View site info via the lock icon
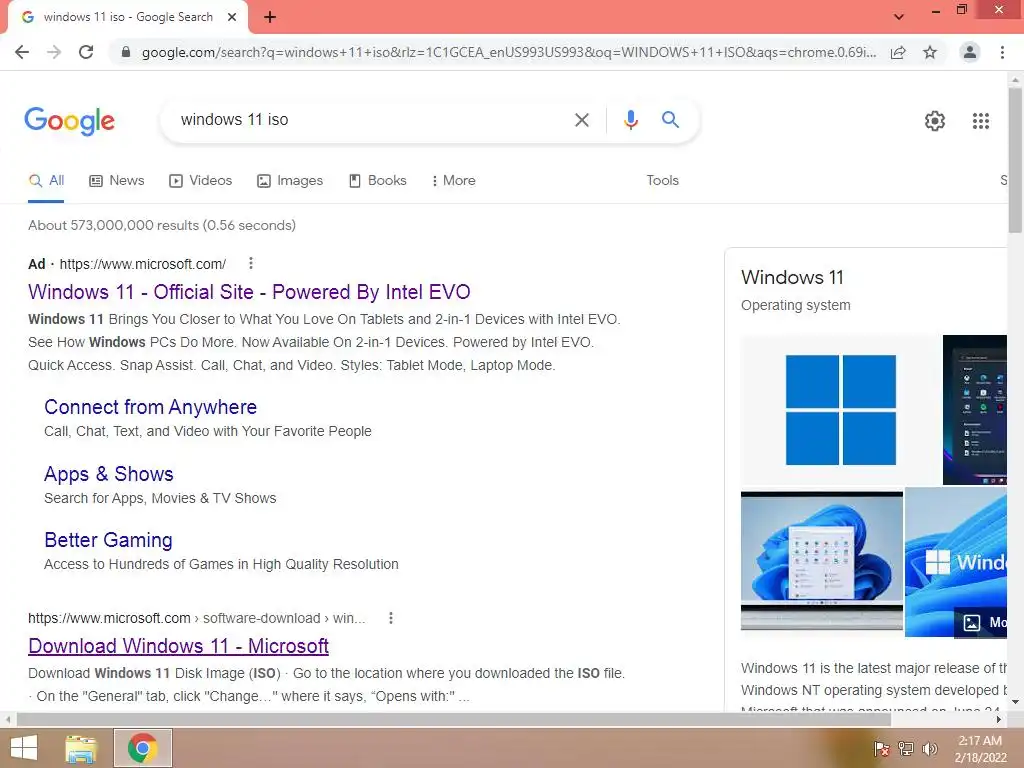This screenshot has height=768, width=1024. [126, 52]
